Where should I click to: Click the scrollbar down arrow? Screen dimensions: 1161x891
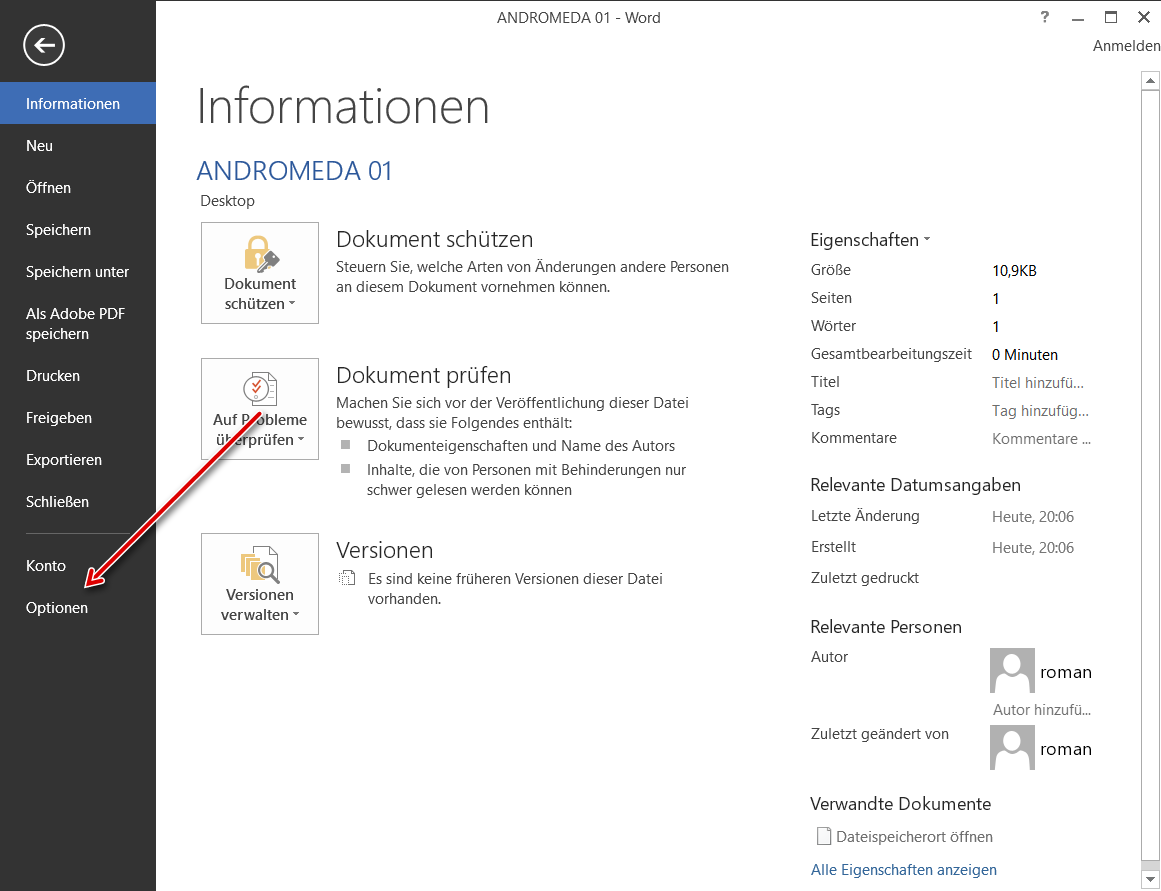[1150, 878]
